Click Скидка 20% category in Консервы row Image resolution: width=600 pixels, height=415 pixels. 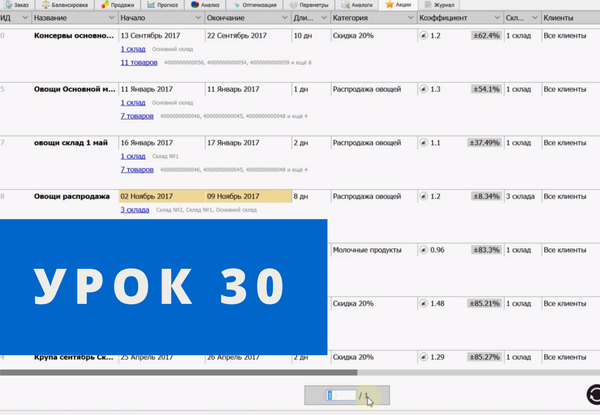353,36
